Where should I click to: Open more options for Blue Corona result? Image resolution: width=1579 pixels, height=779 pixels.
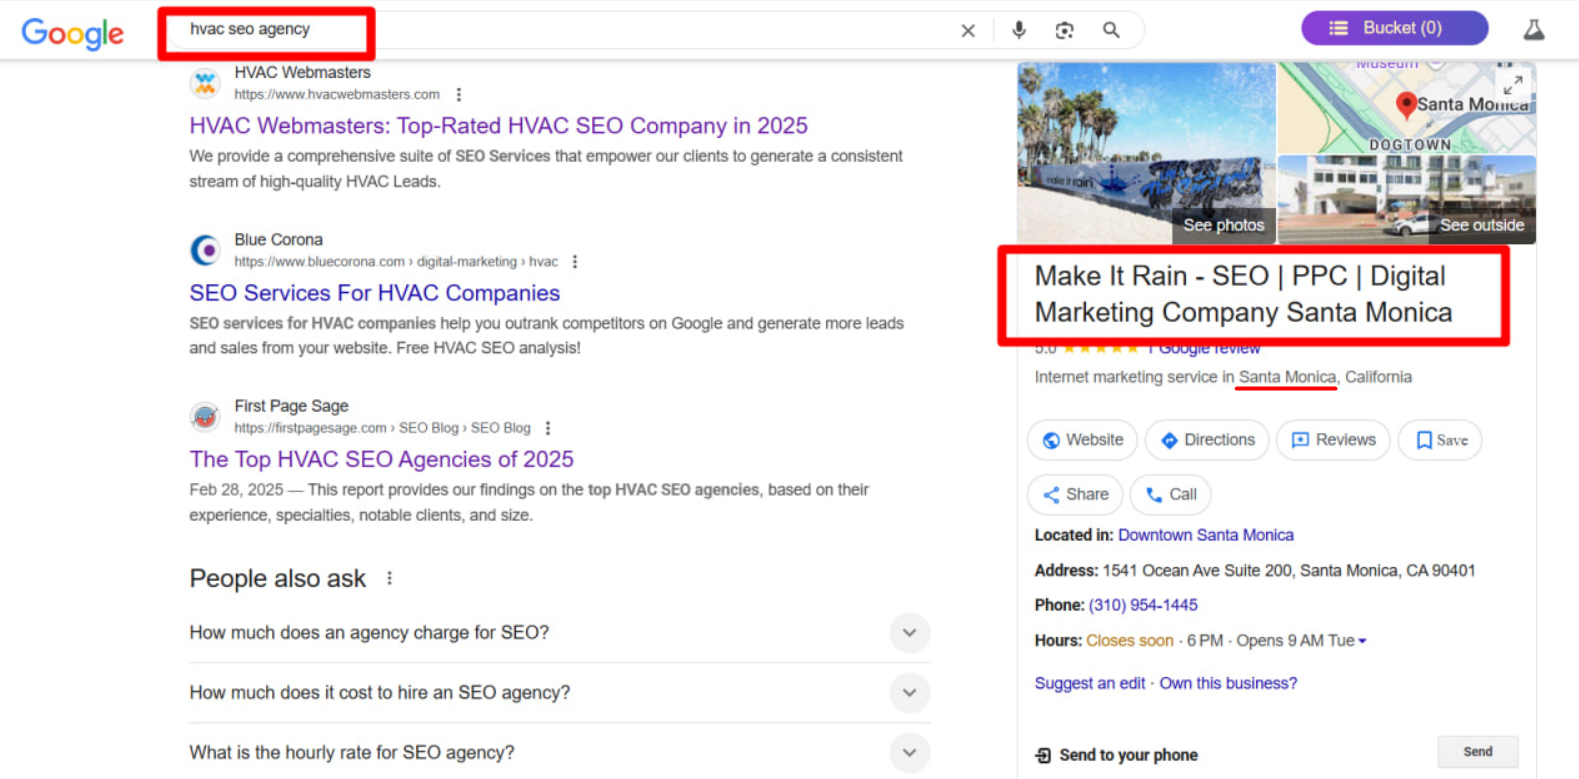(575, 262)
